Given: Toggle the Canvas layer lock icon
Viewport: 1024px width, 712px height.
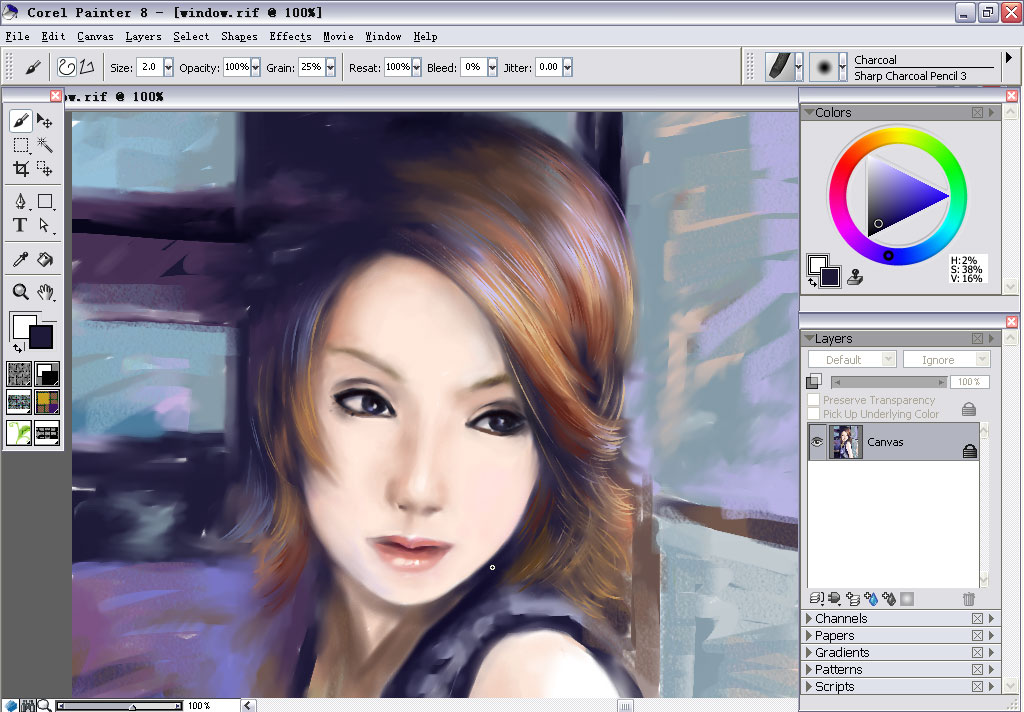Looking at the screenshot, I should coord(970,451).
